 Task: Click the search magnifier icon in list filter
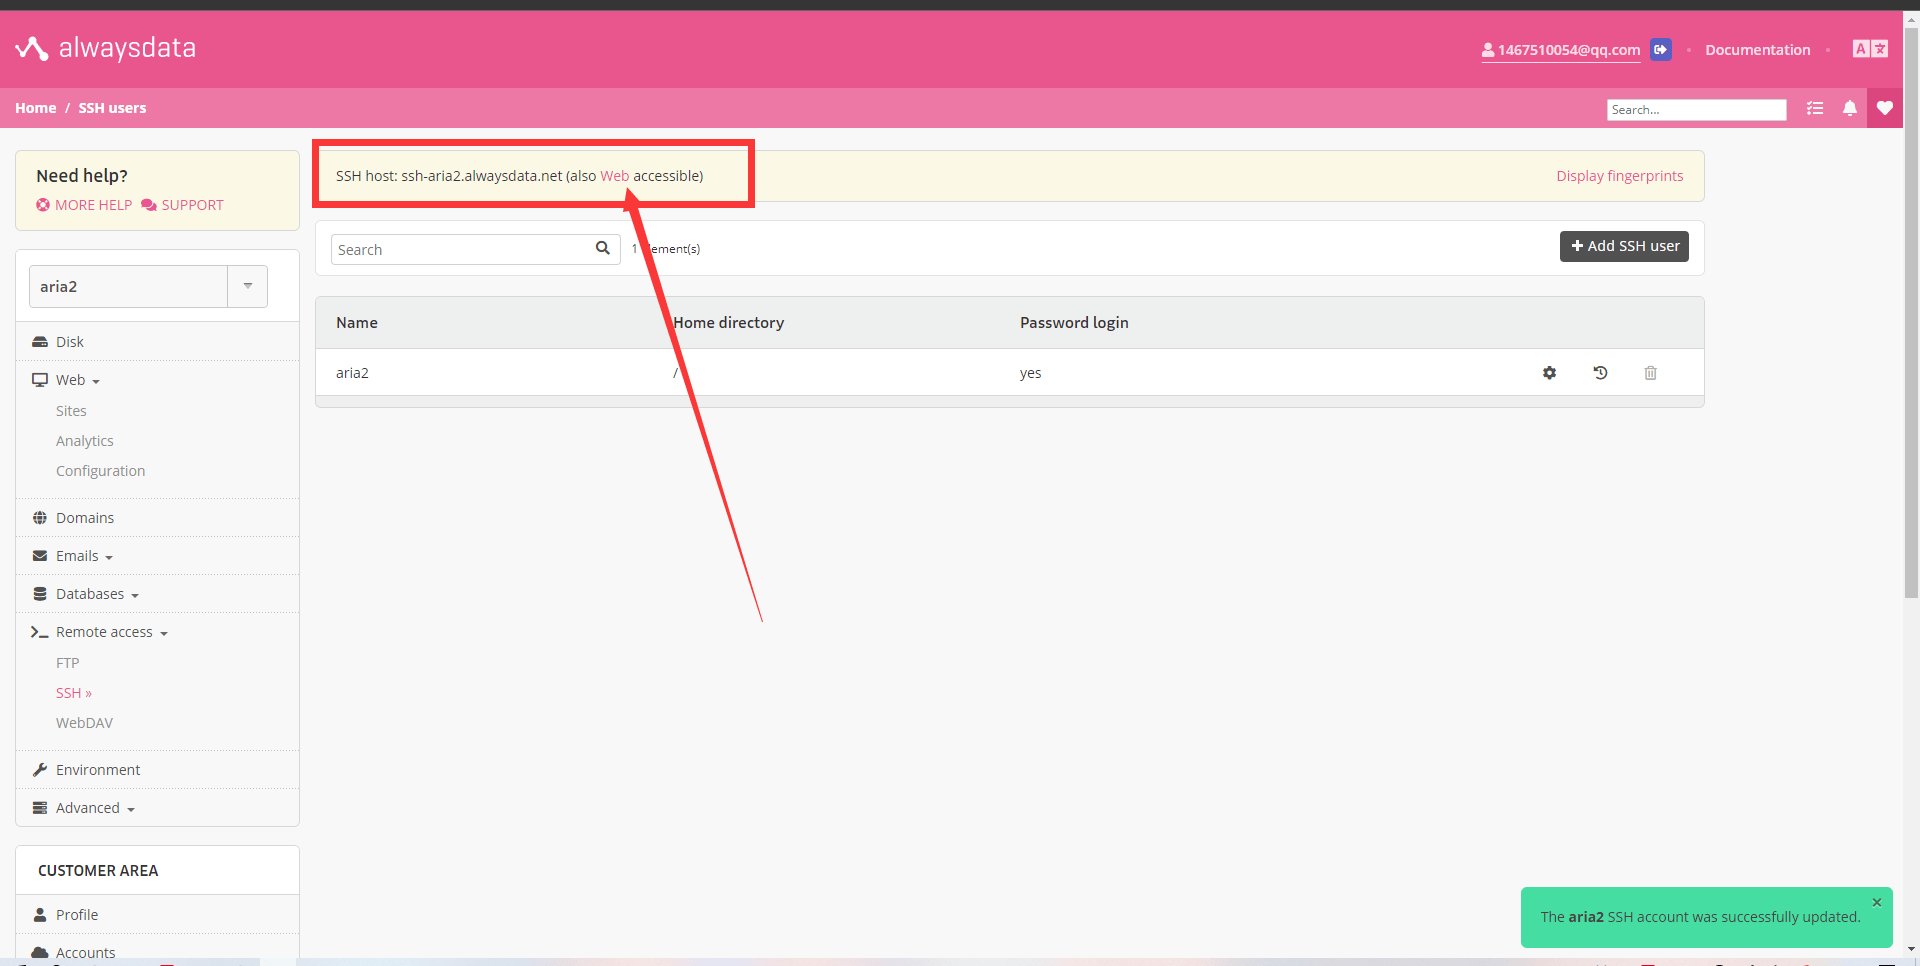pyautogui.click(x=602, y=248)
